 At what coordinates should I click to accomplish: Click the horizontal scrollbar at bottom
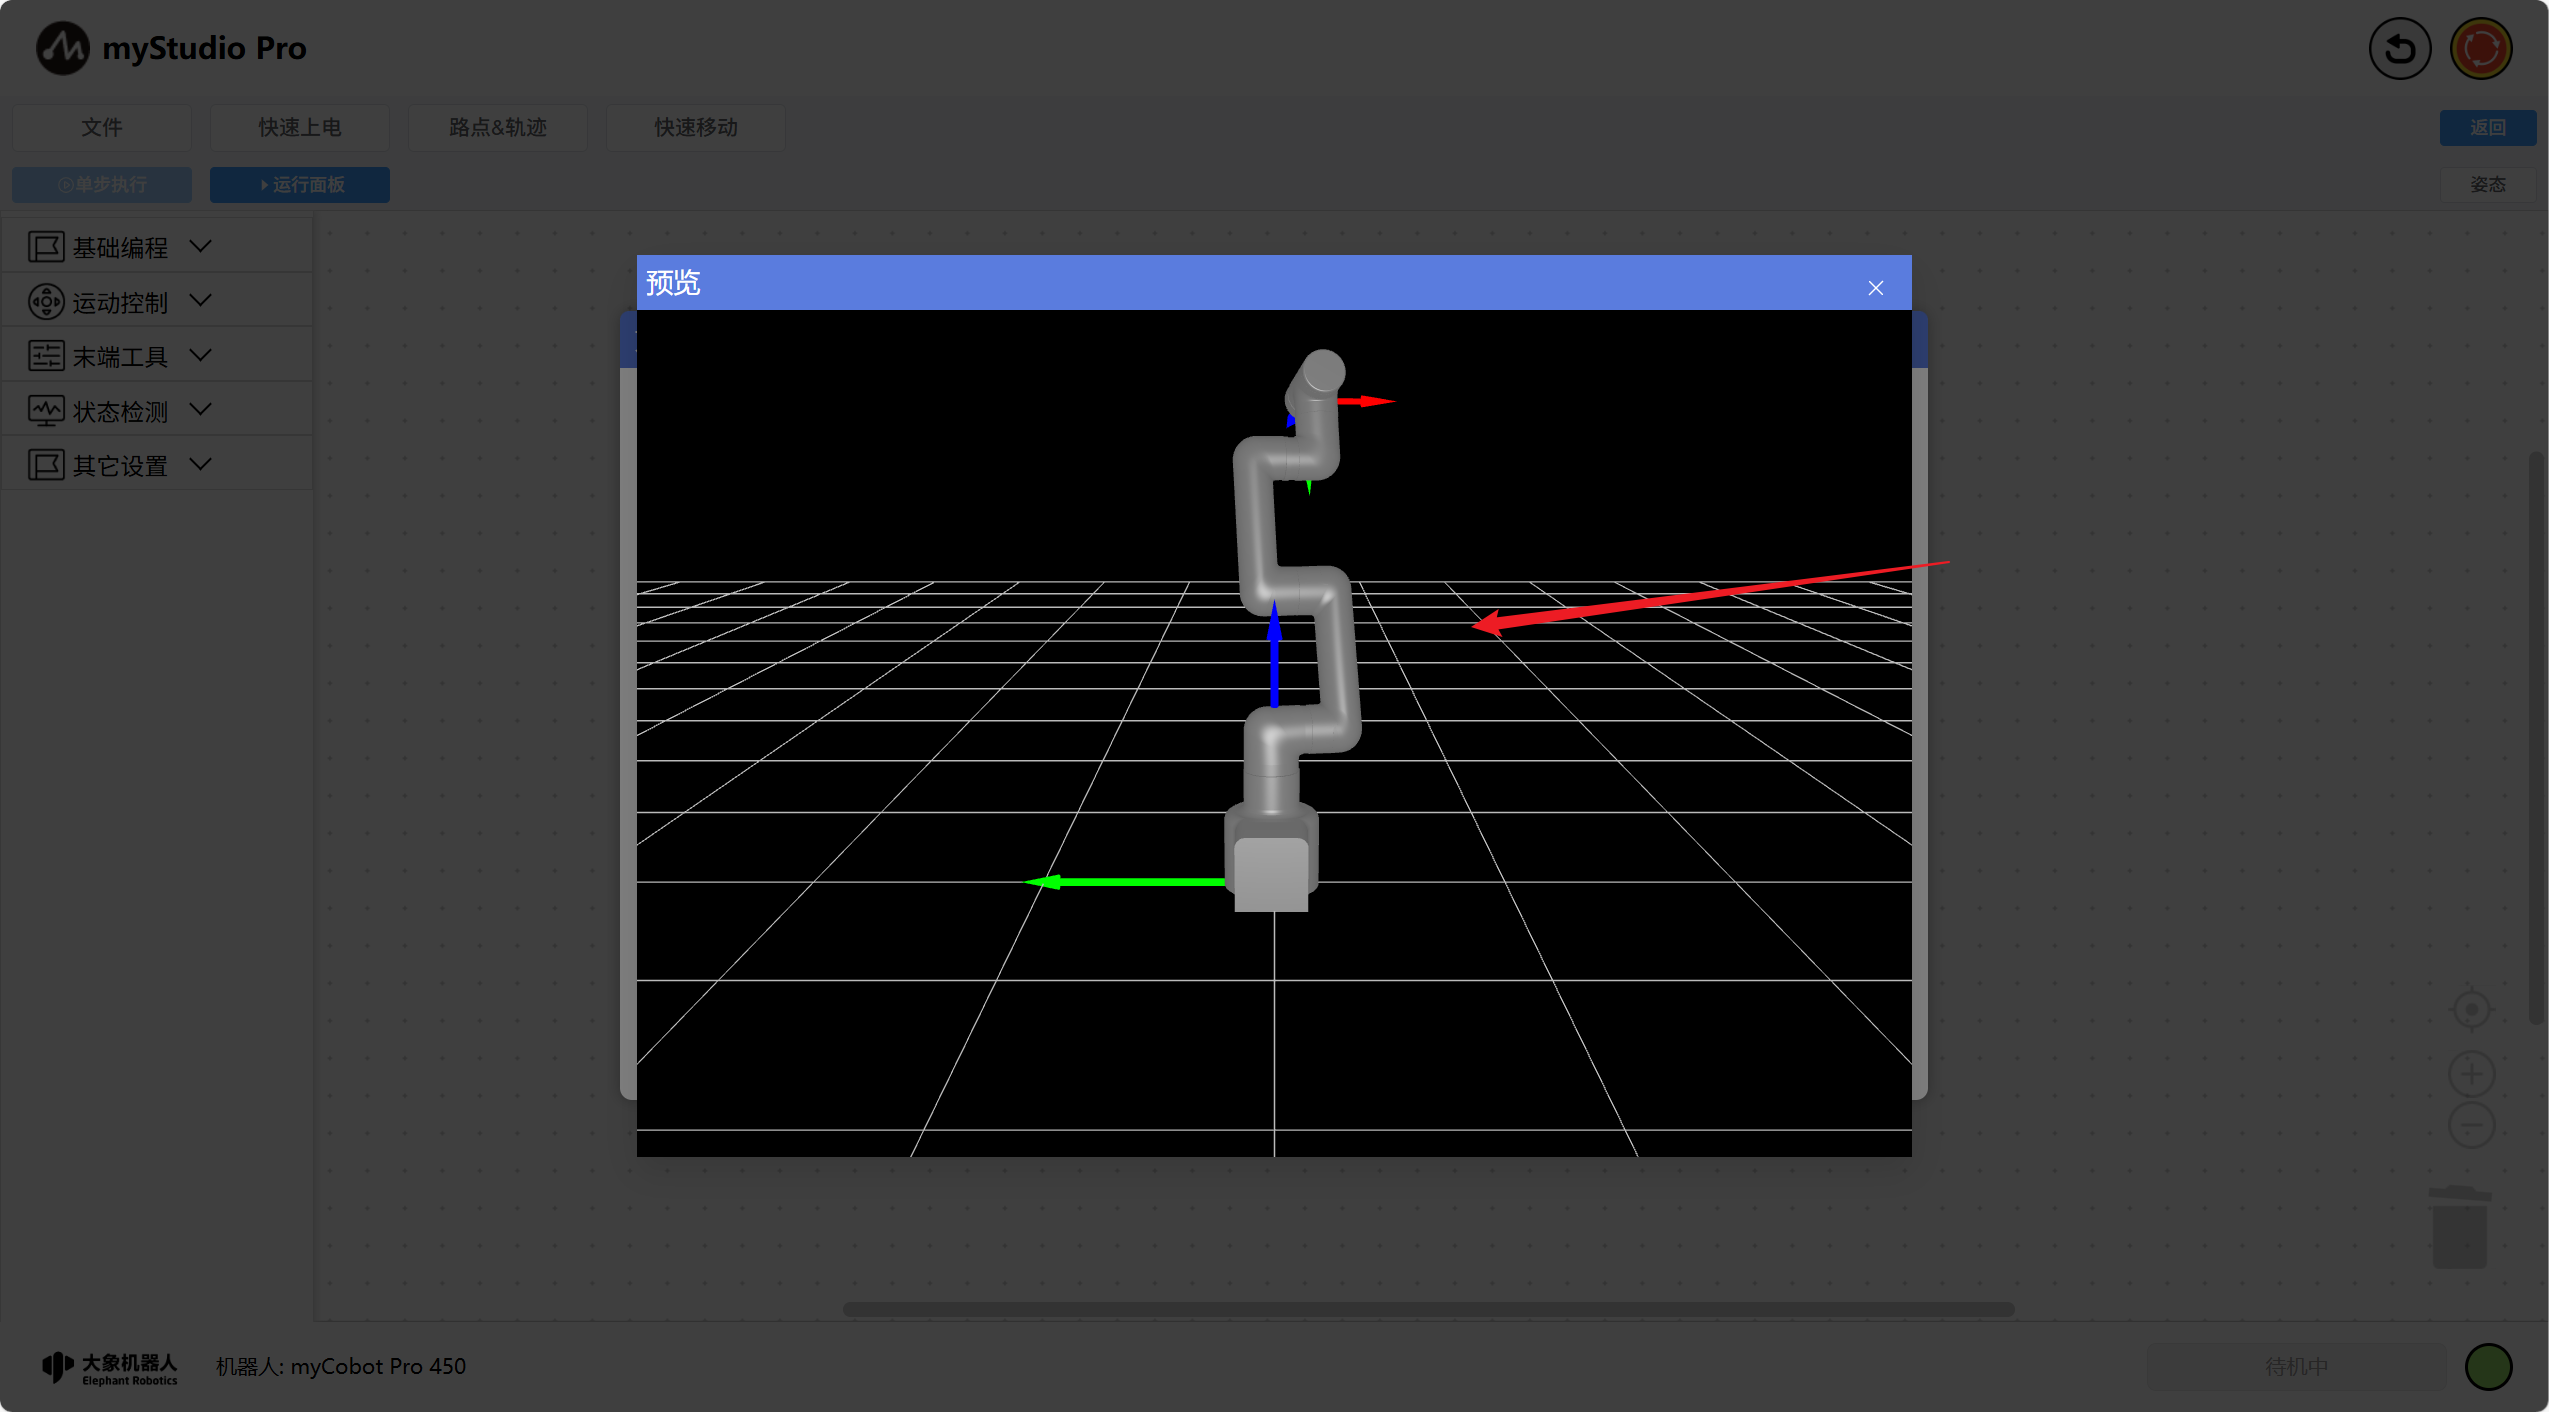(1427, 1309)
